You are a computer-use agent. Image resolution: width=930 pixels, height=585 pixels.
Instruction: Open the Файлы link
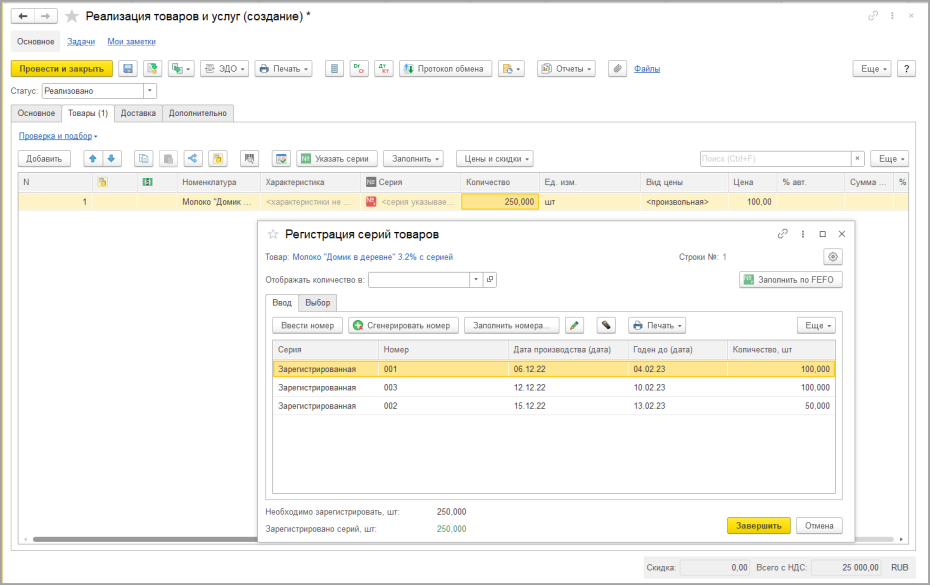[x=647, y=69]
